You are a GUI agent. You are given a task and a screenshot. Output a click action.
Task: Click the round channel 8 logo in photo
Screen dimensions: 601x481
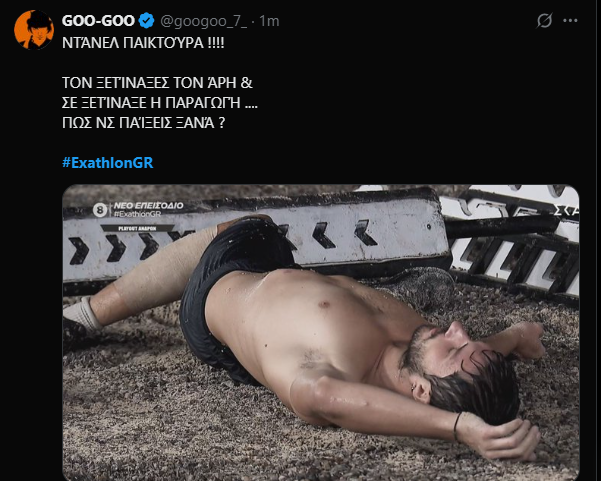coord(99,210)
